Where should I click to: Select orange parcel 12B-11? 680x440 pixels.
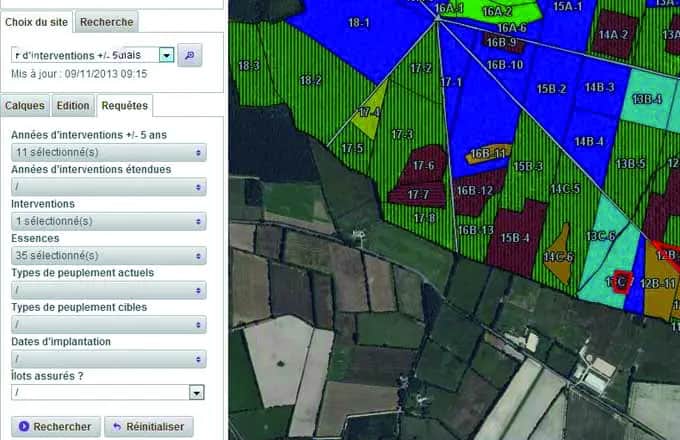(658, 284)
